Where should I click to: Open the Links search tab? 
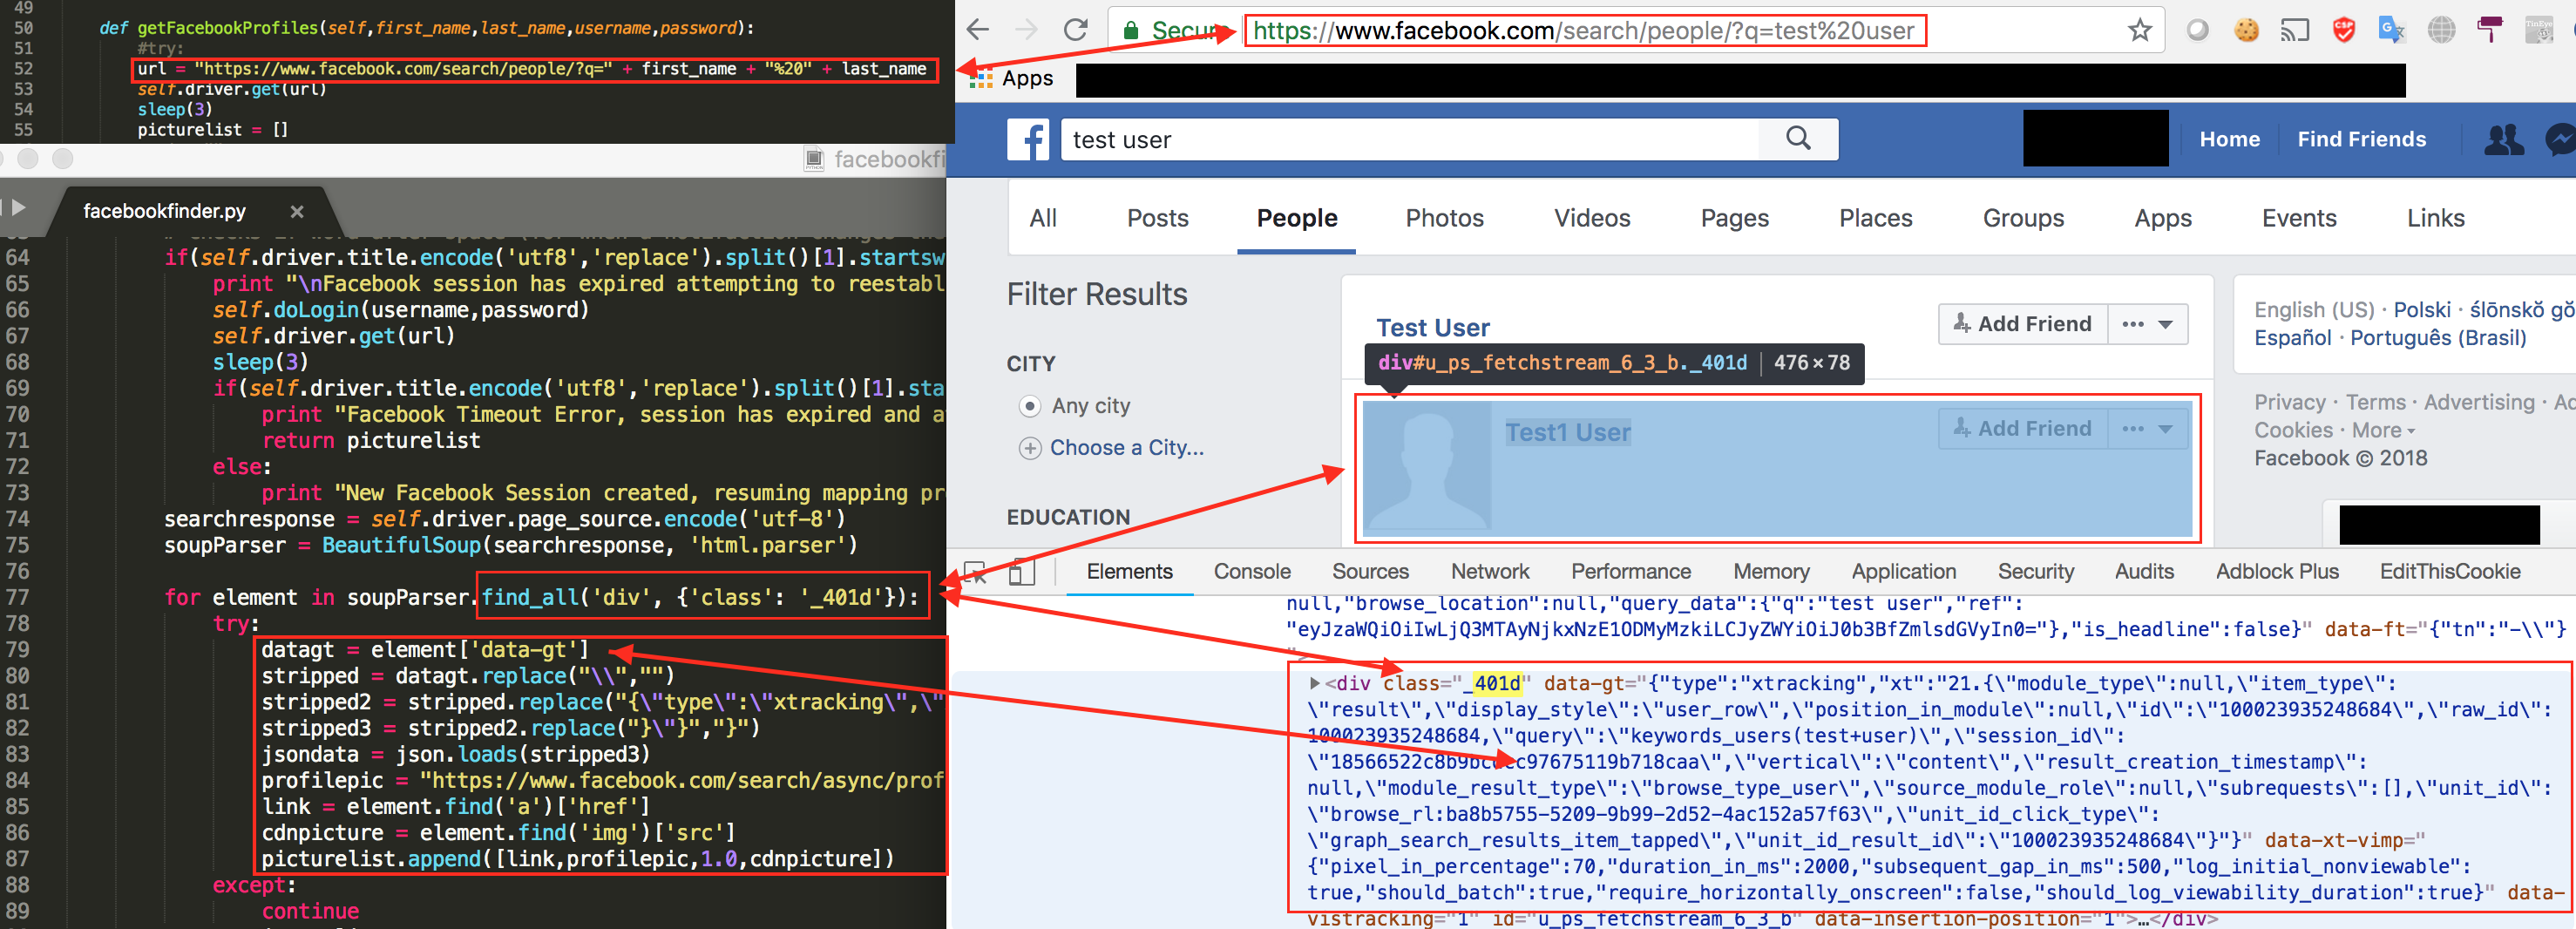2435,218
